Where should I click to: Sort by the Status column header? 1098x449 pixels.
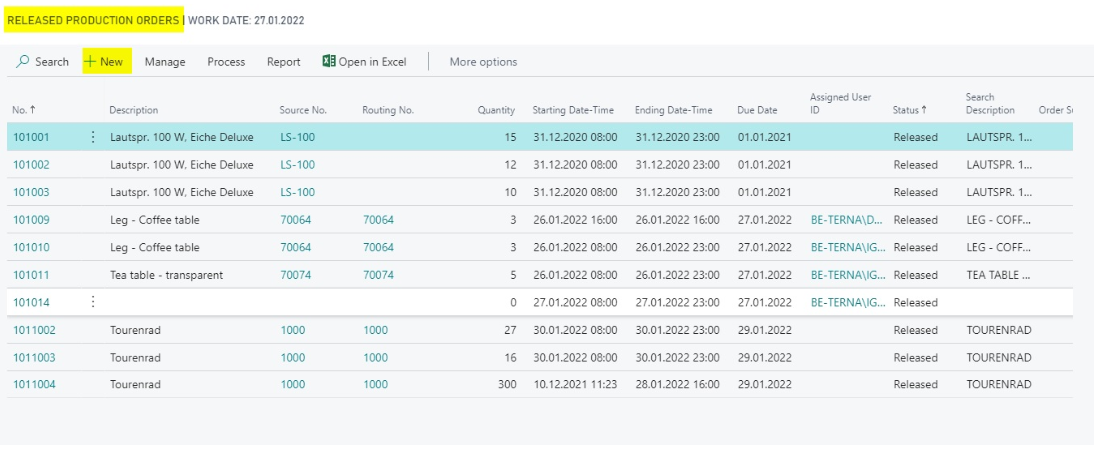[x=910, y=110]
